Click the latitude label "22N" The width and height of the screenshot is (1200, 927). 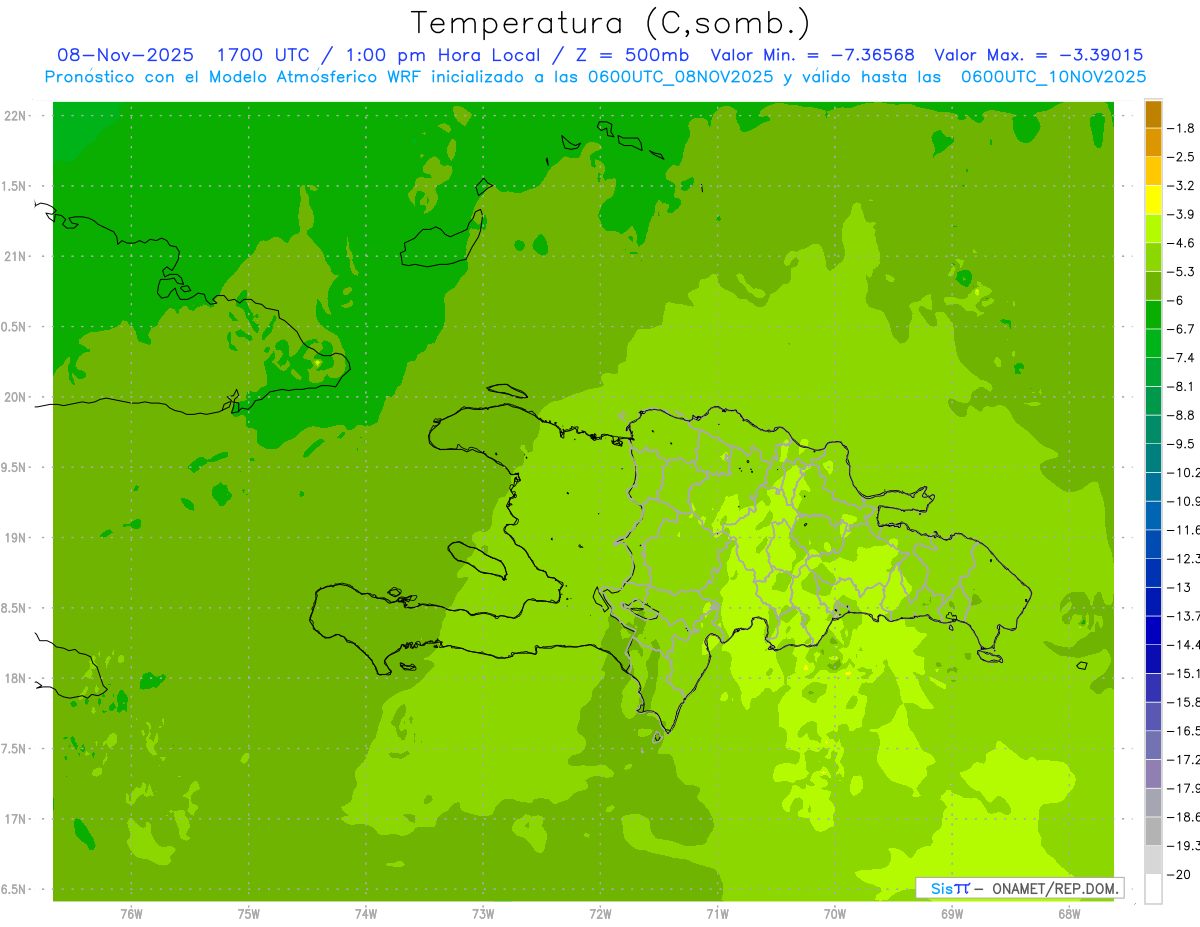coord(16,116)
